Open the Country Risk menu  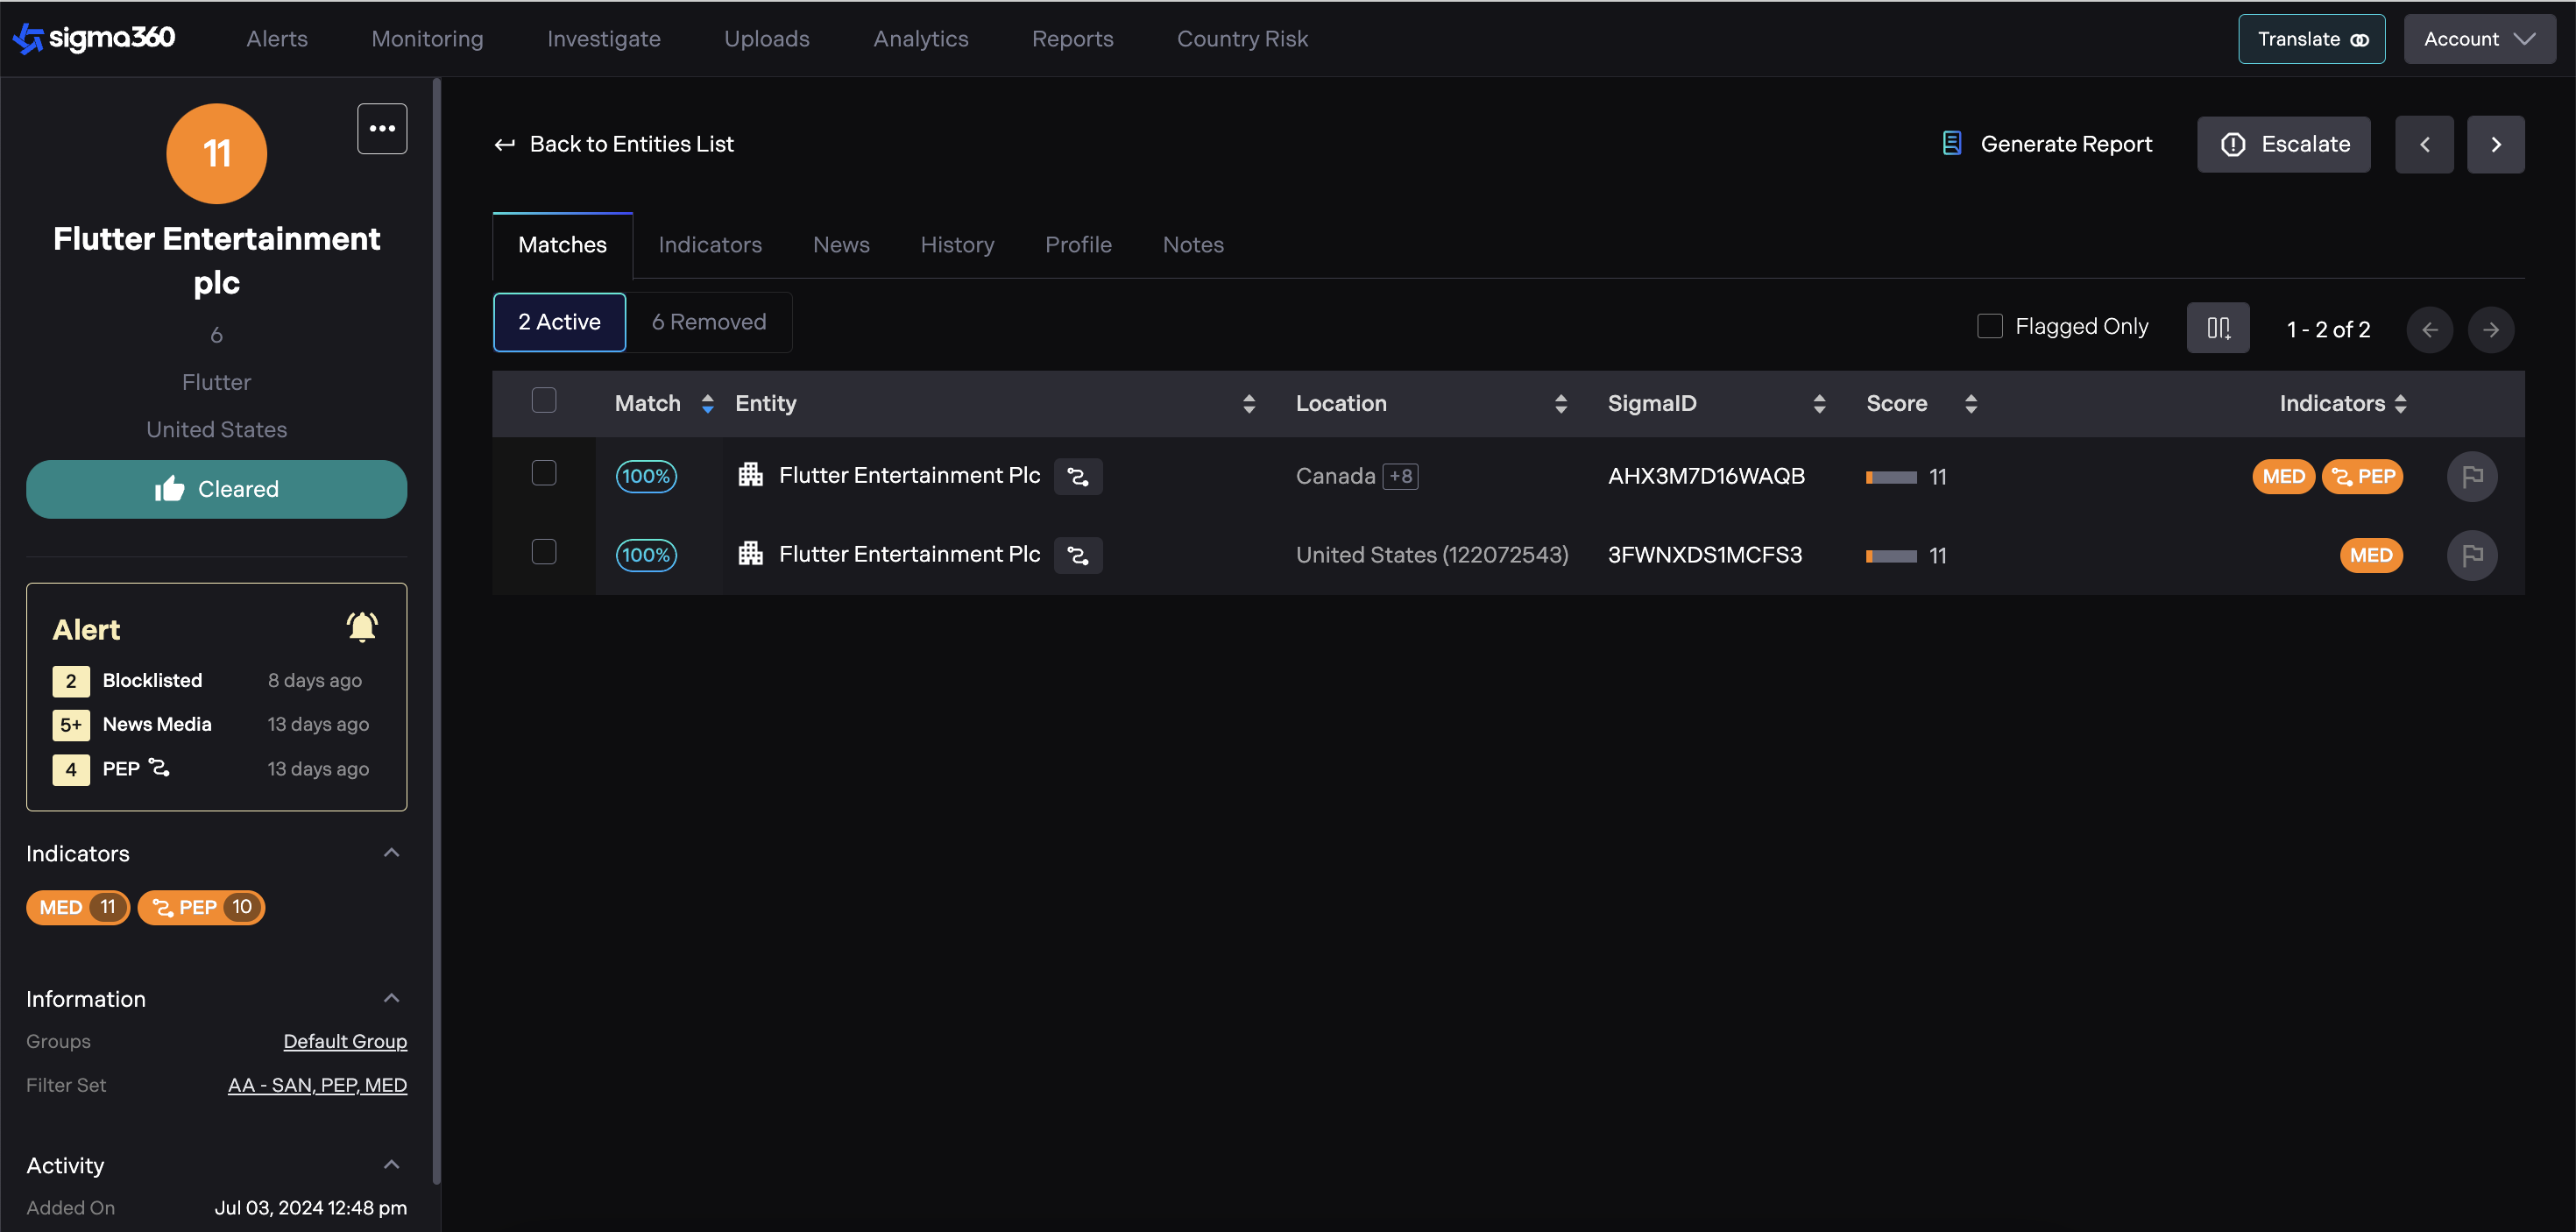click(x=1242, y=39)
